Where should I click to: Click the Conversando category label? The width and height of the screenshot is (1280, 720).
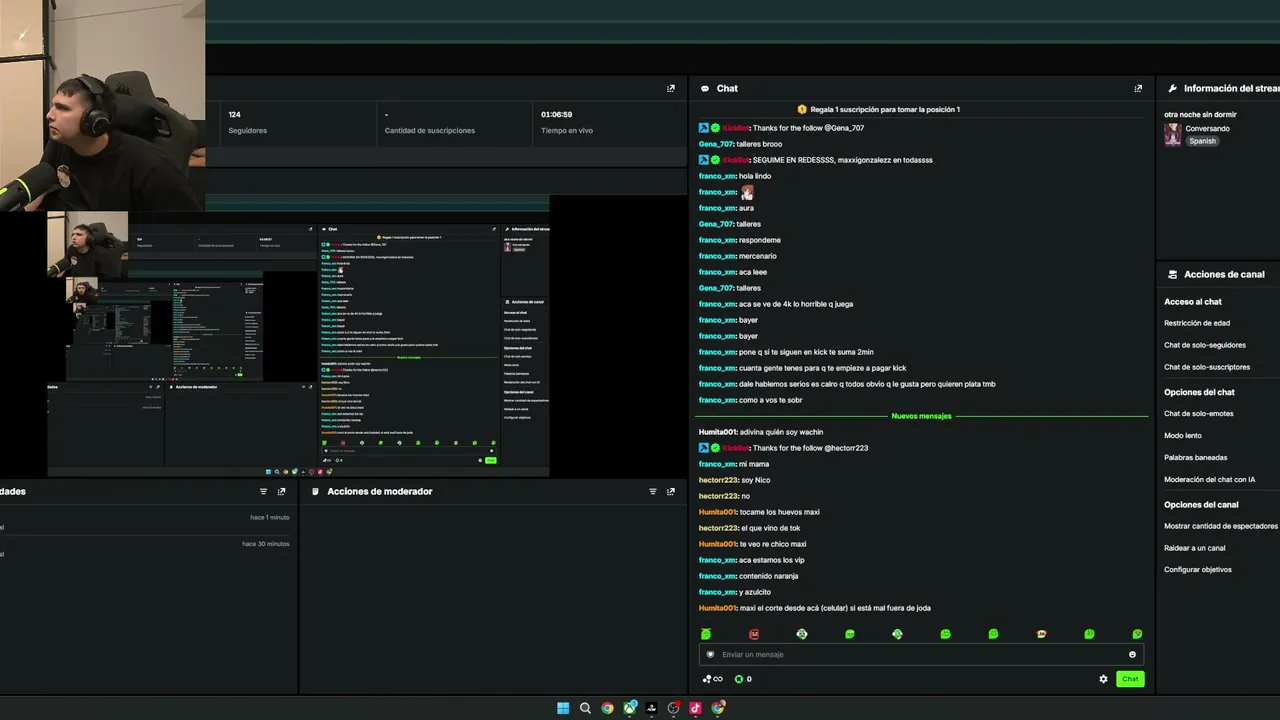click(x=1208, y=128)
